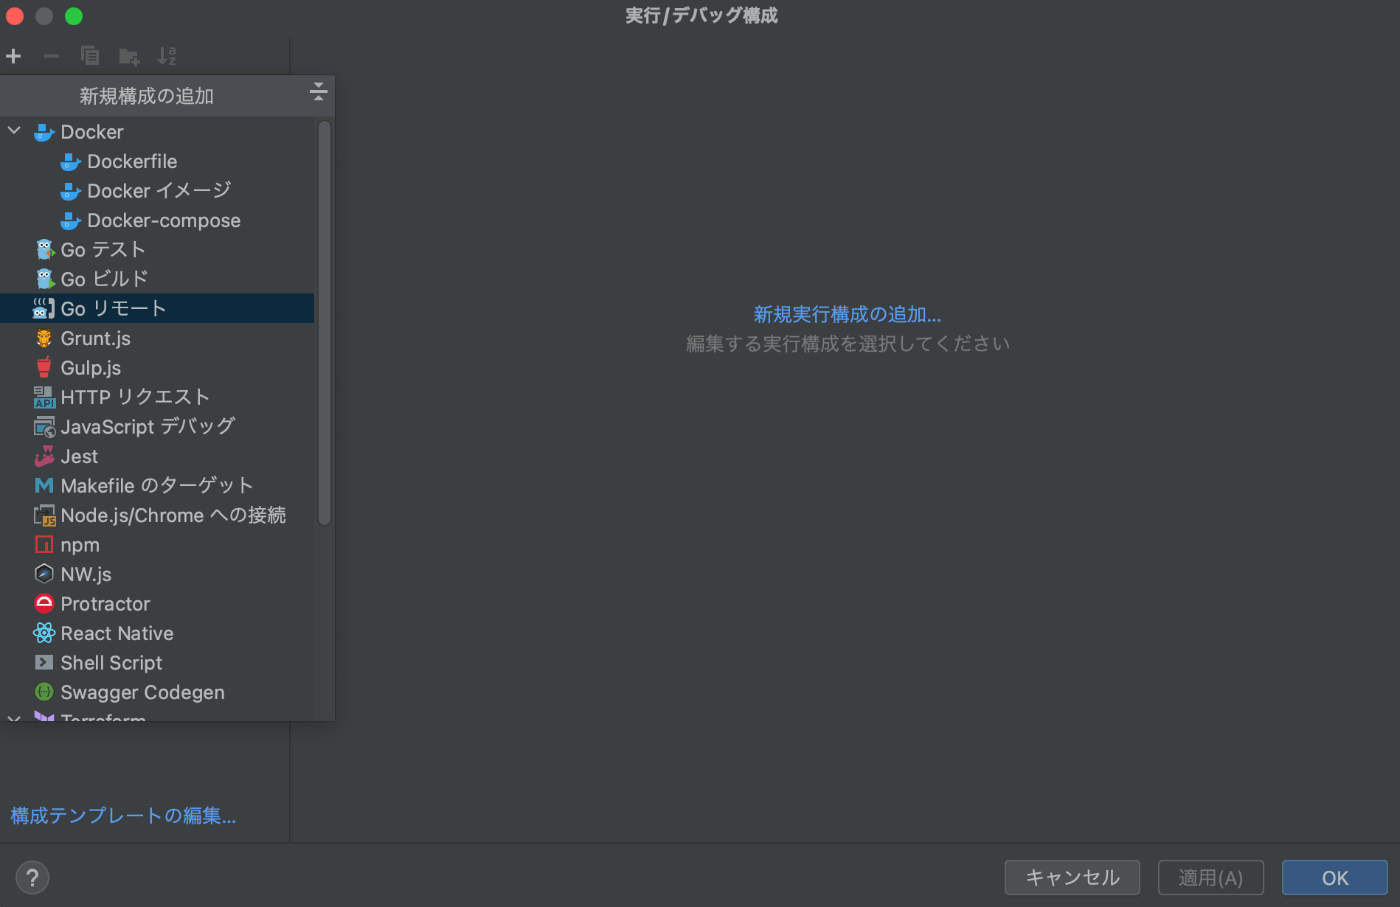Click the collapse icon in popup header
Viewport: 1400px width, 907px height.
(x=318, y=92)
